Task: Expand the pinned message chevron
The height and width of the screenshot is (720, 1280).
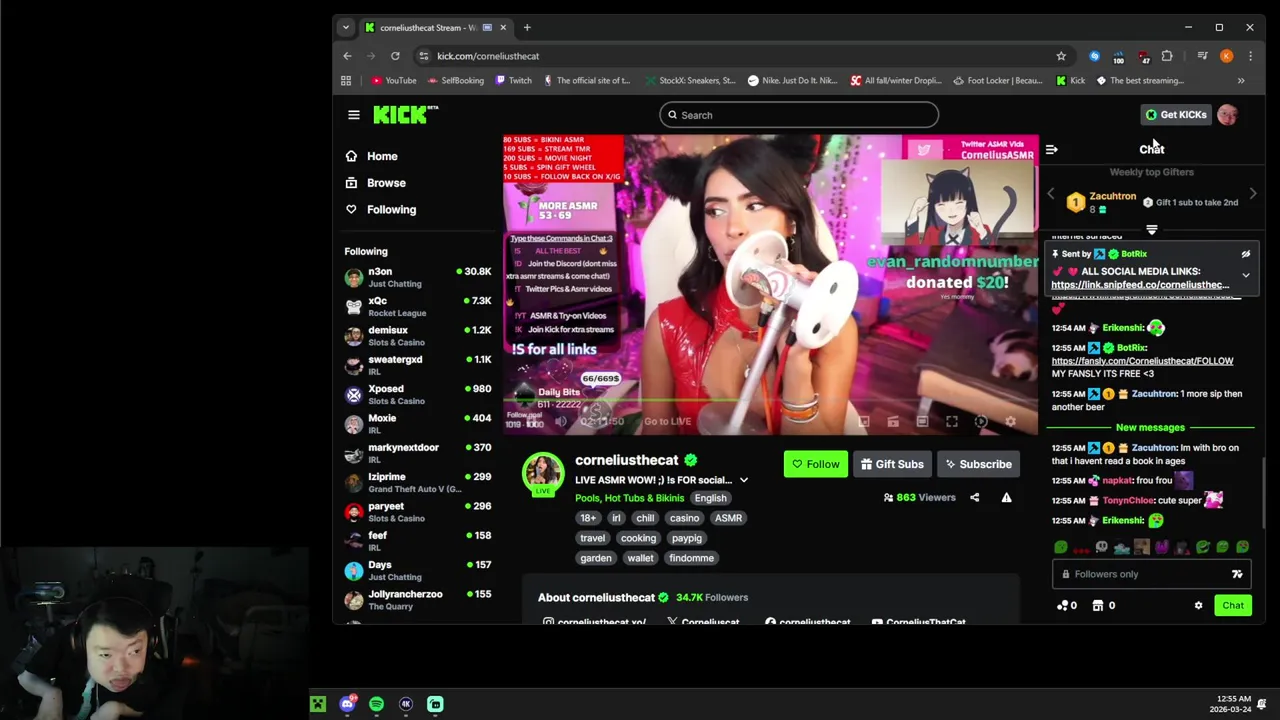Action: point(1246,275)
